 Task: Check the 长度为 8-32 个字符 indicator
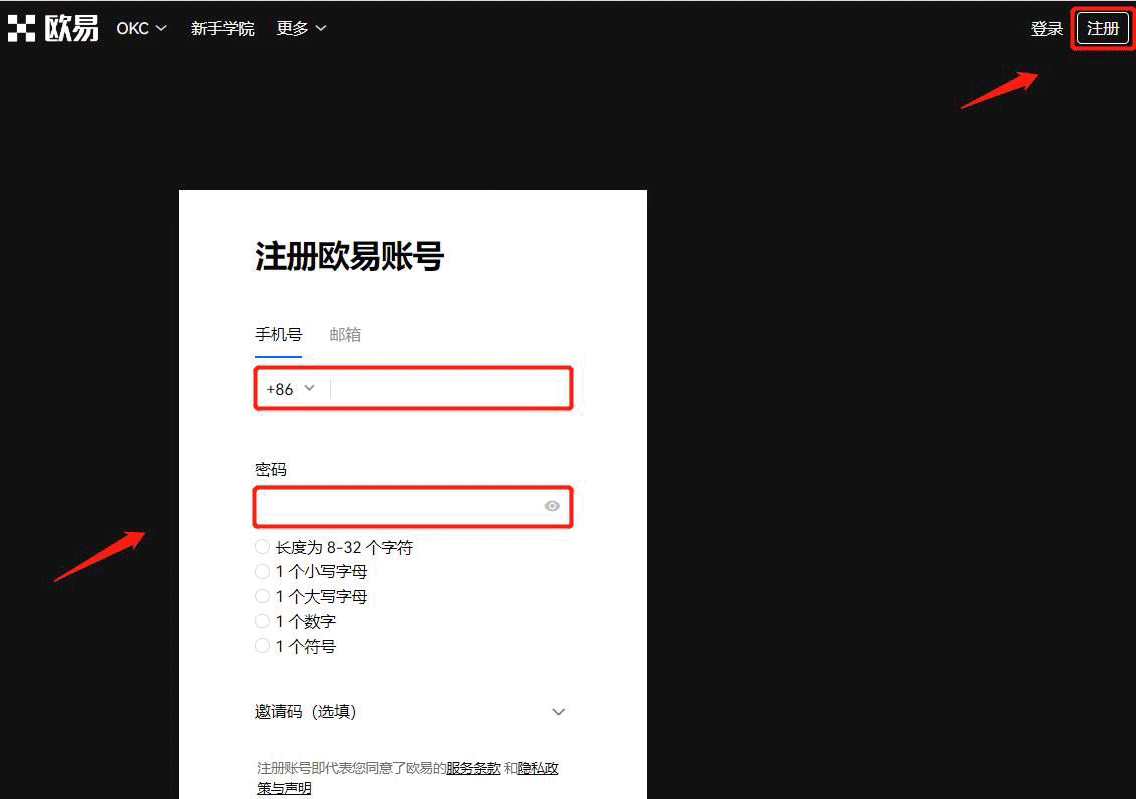tap(261, 547)
